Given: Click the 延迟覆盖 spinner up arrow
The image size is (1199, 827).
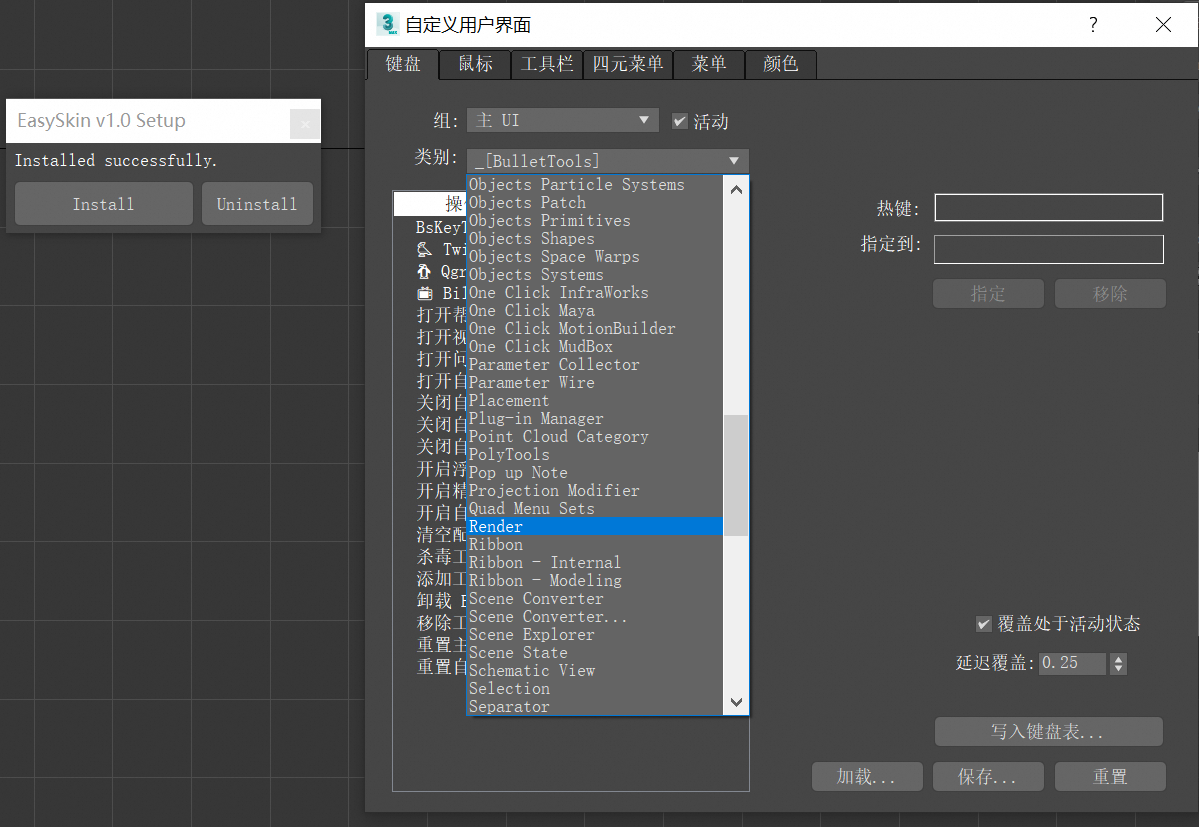Looking at the screenshot, I should 1117,657.
